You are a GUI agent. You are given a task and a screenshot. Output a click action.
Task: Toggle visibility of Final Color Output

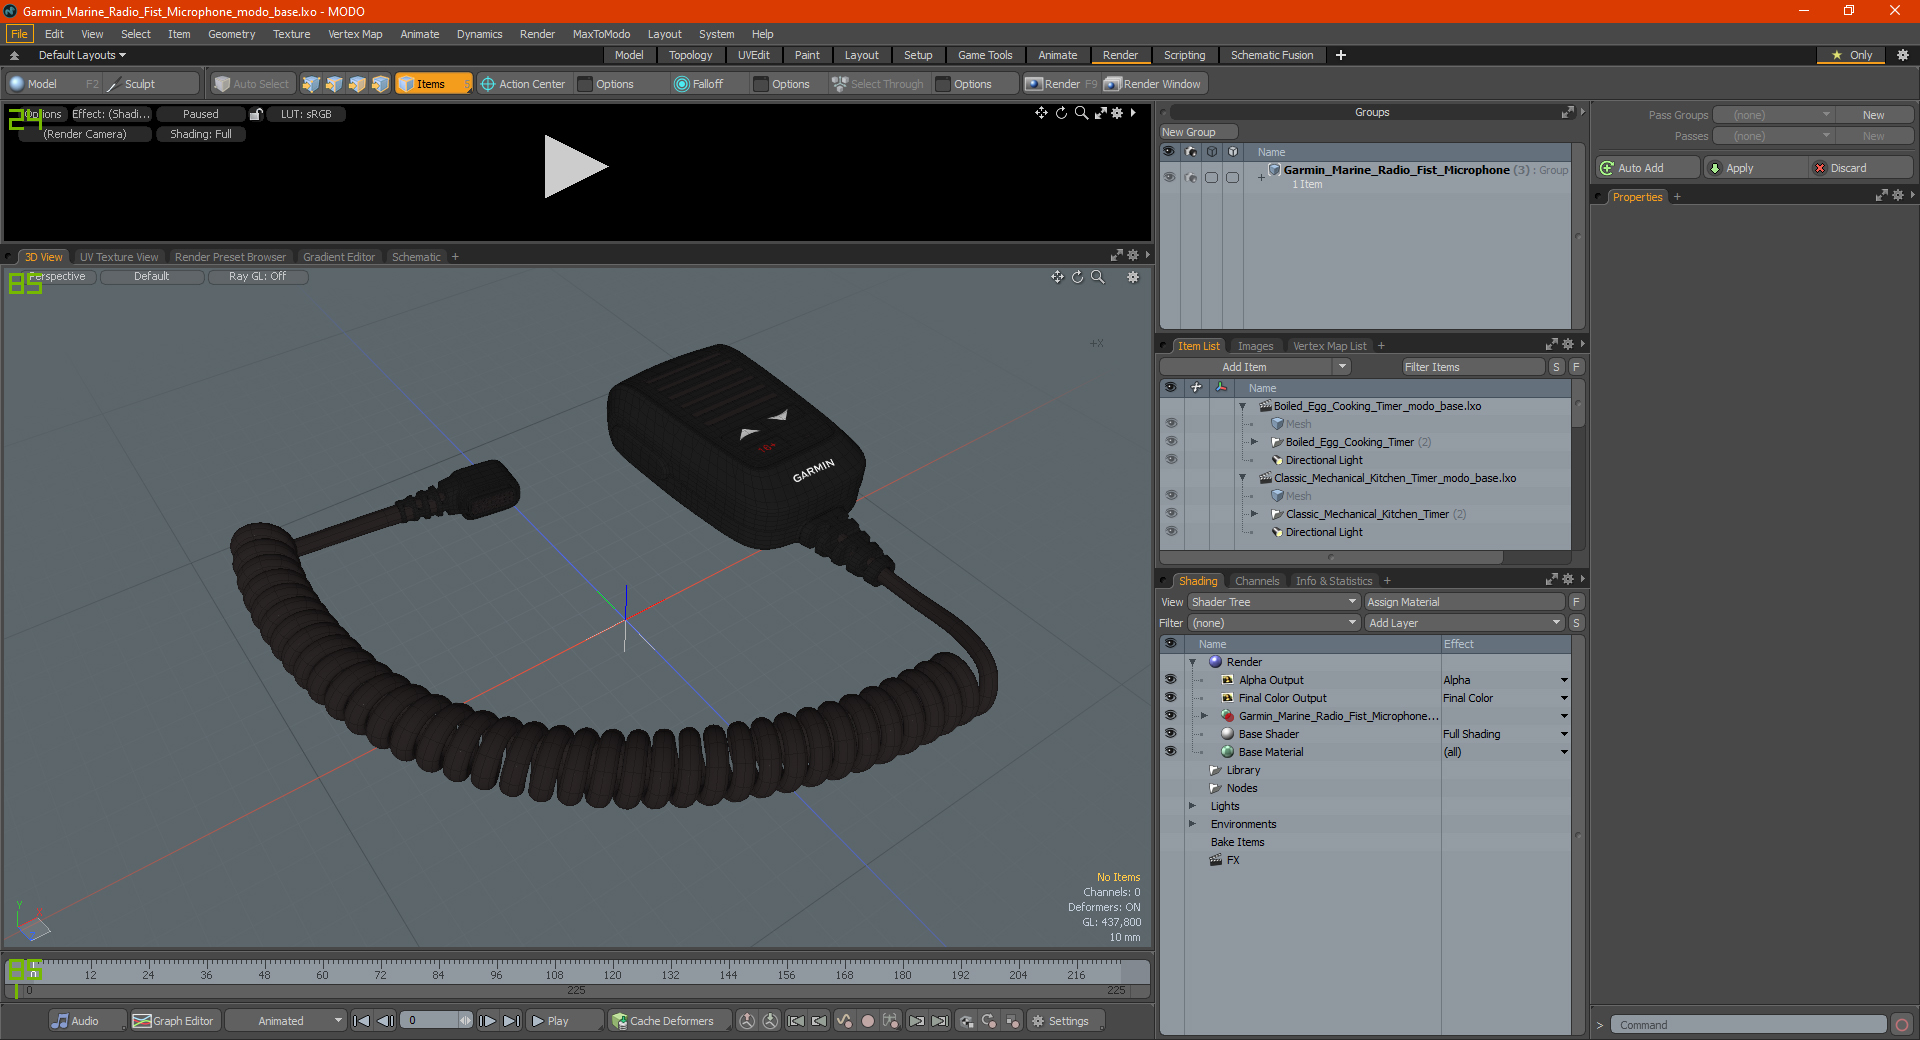[x=1170, y=698]
